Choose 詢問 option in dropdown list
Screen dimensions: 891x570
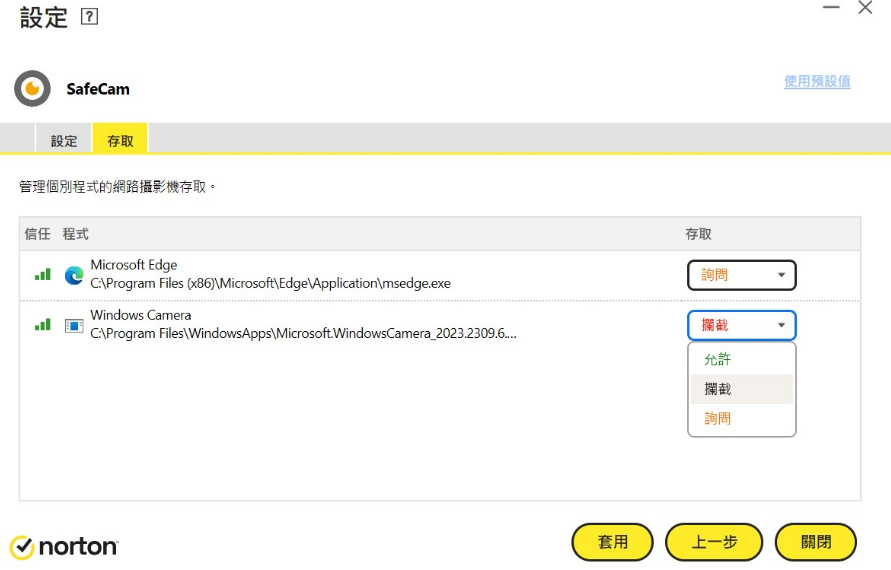[742, 419]
